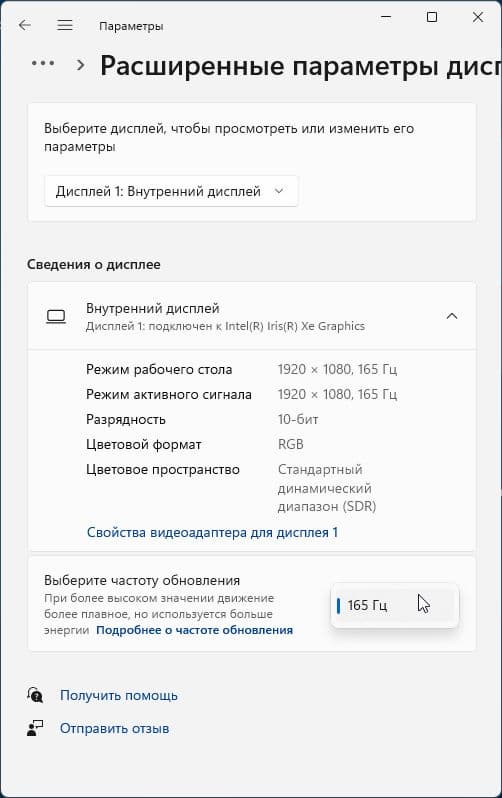502x798 pixels.
Task: Click Получить помощь link
Action: 119,695
